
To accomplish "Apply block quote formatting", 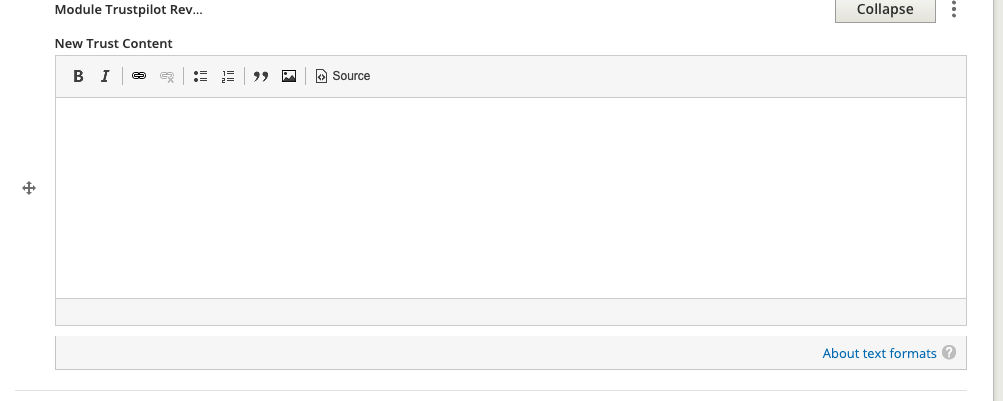I will [261, 76].
